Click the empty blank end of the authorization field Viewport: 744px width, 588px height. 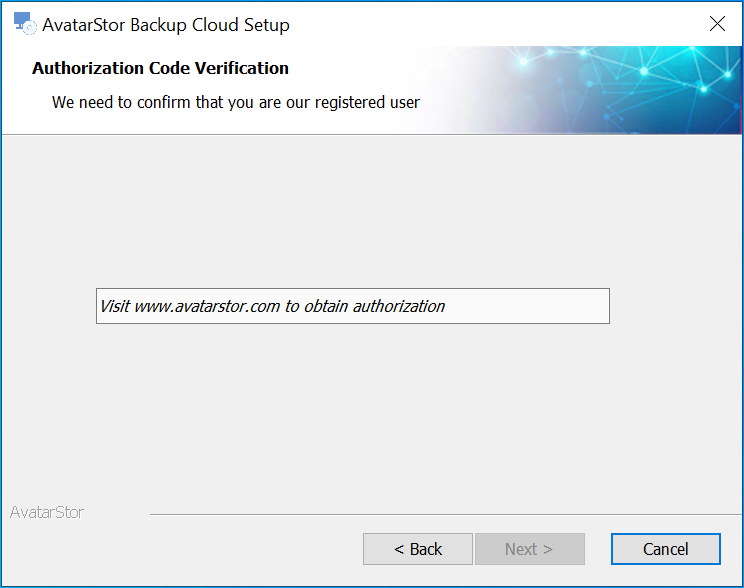(527, 306)
